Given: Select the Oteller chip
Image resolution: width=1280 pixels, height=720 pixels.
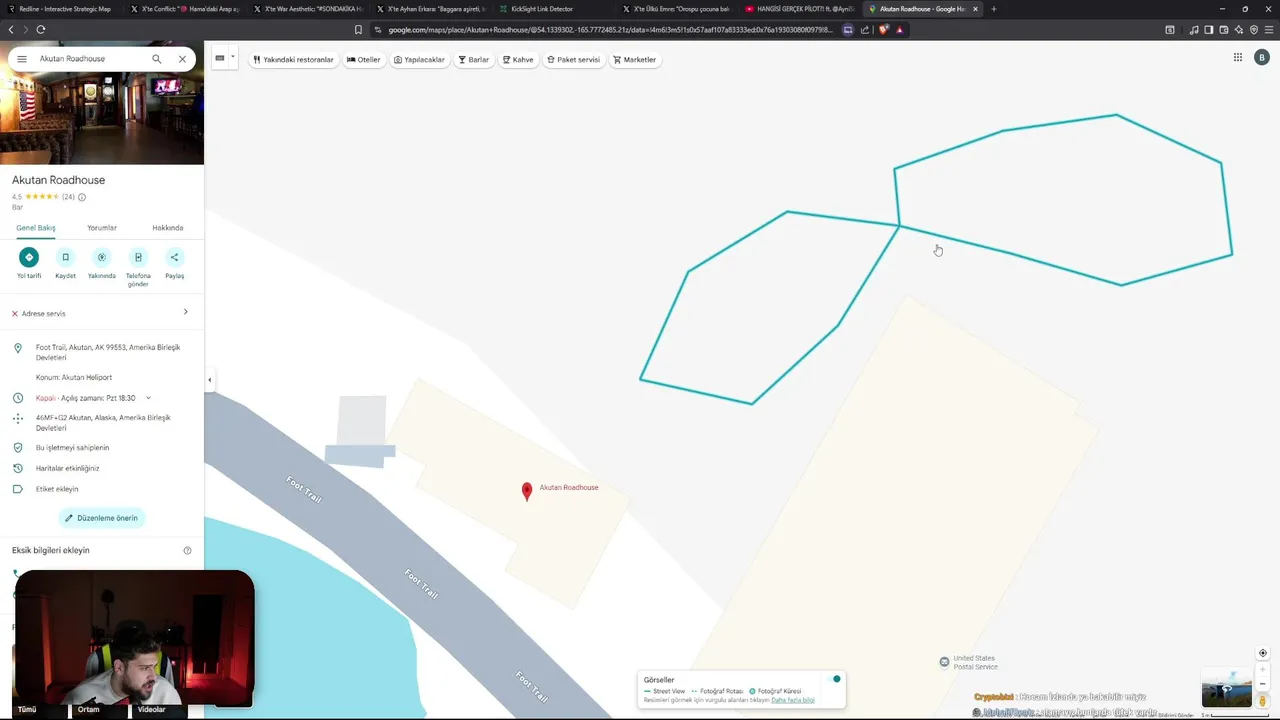Looking at the screenshot, I should 364,60.
